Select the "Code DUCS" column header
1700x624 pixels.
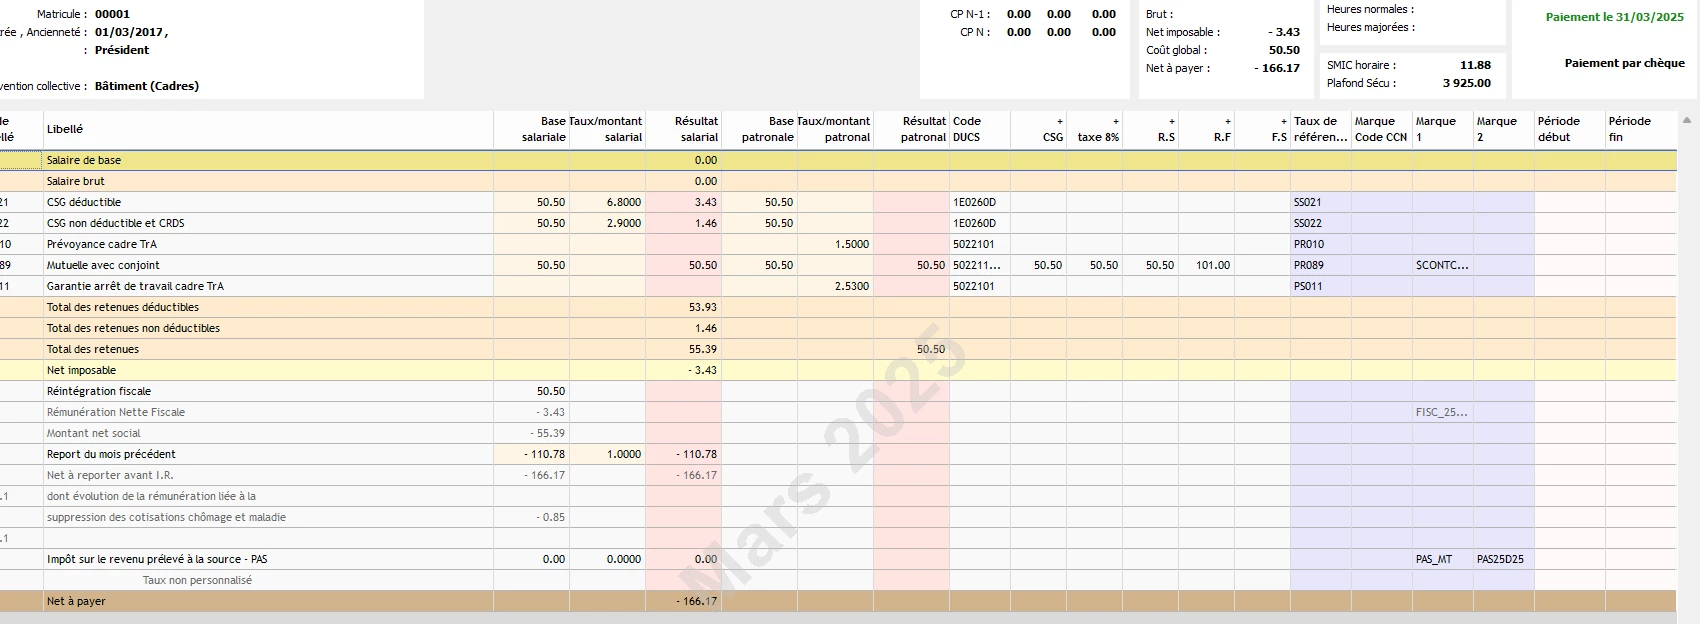coord(980,130)
